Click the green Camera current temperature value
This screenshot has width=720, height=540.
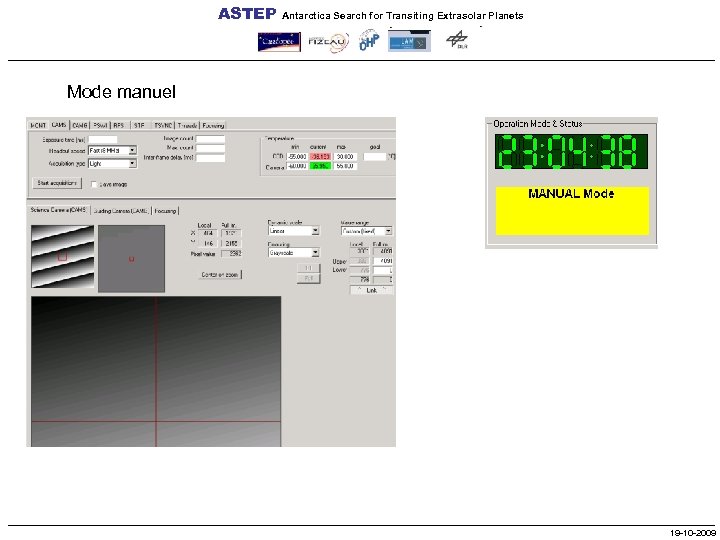(x=321, y=166)
